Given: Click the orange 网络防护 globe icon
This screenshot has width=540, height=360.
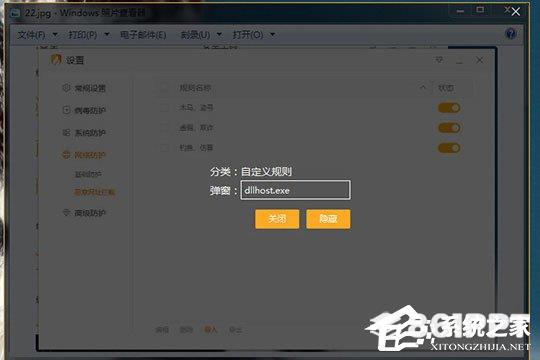Looking at the screenshot, I should click(x=66, y=155).
